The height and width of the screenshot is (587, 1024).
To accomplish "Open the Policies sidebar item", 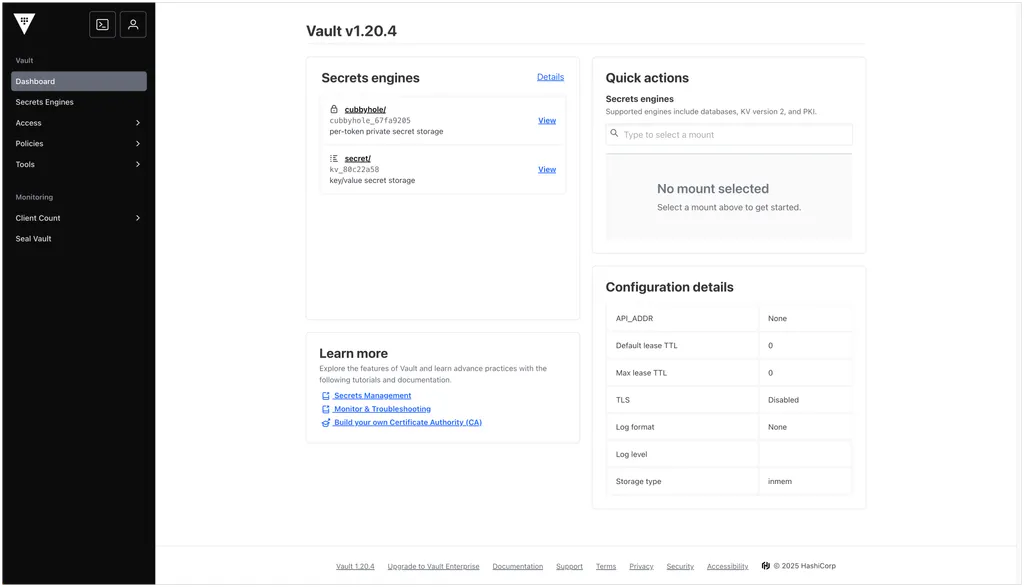I will (x=79, y=144).
